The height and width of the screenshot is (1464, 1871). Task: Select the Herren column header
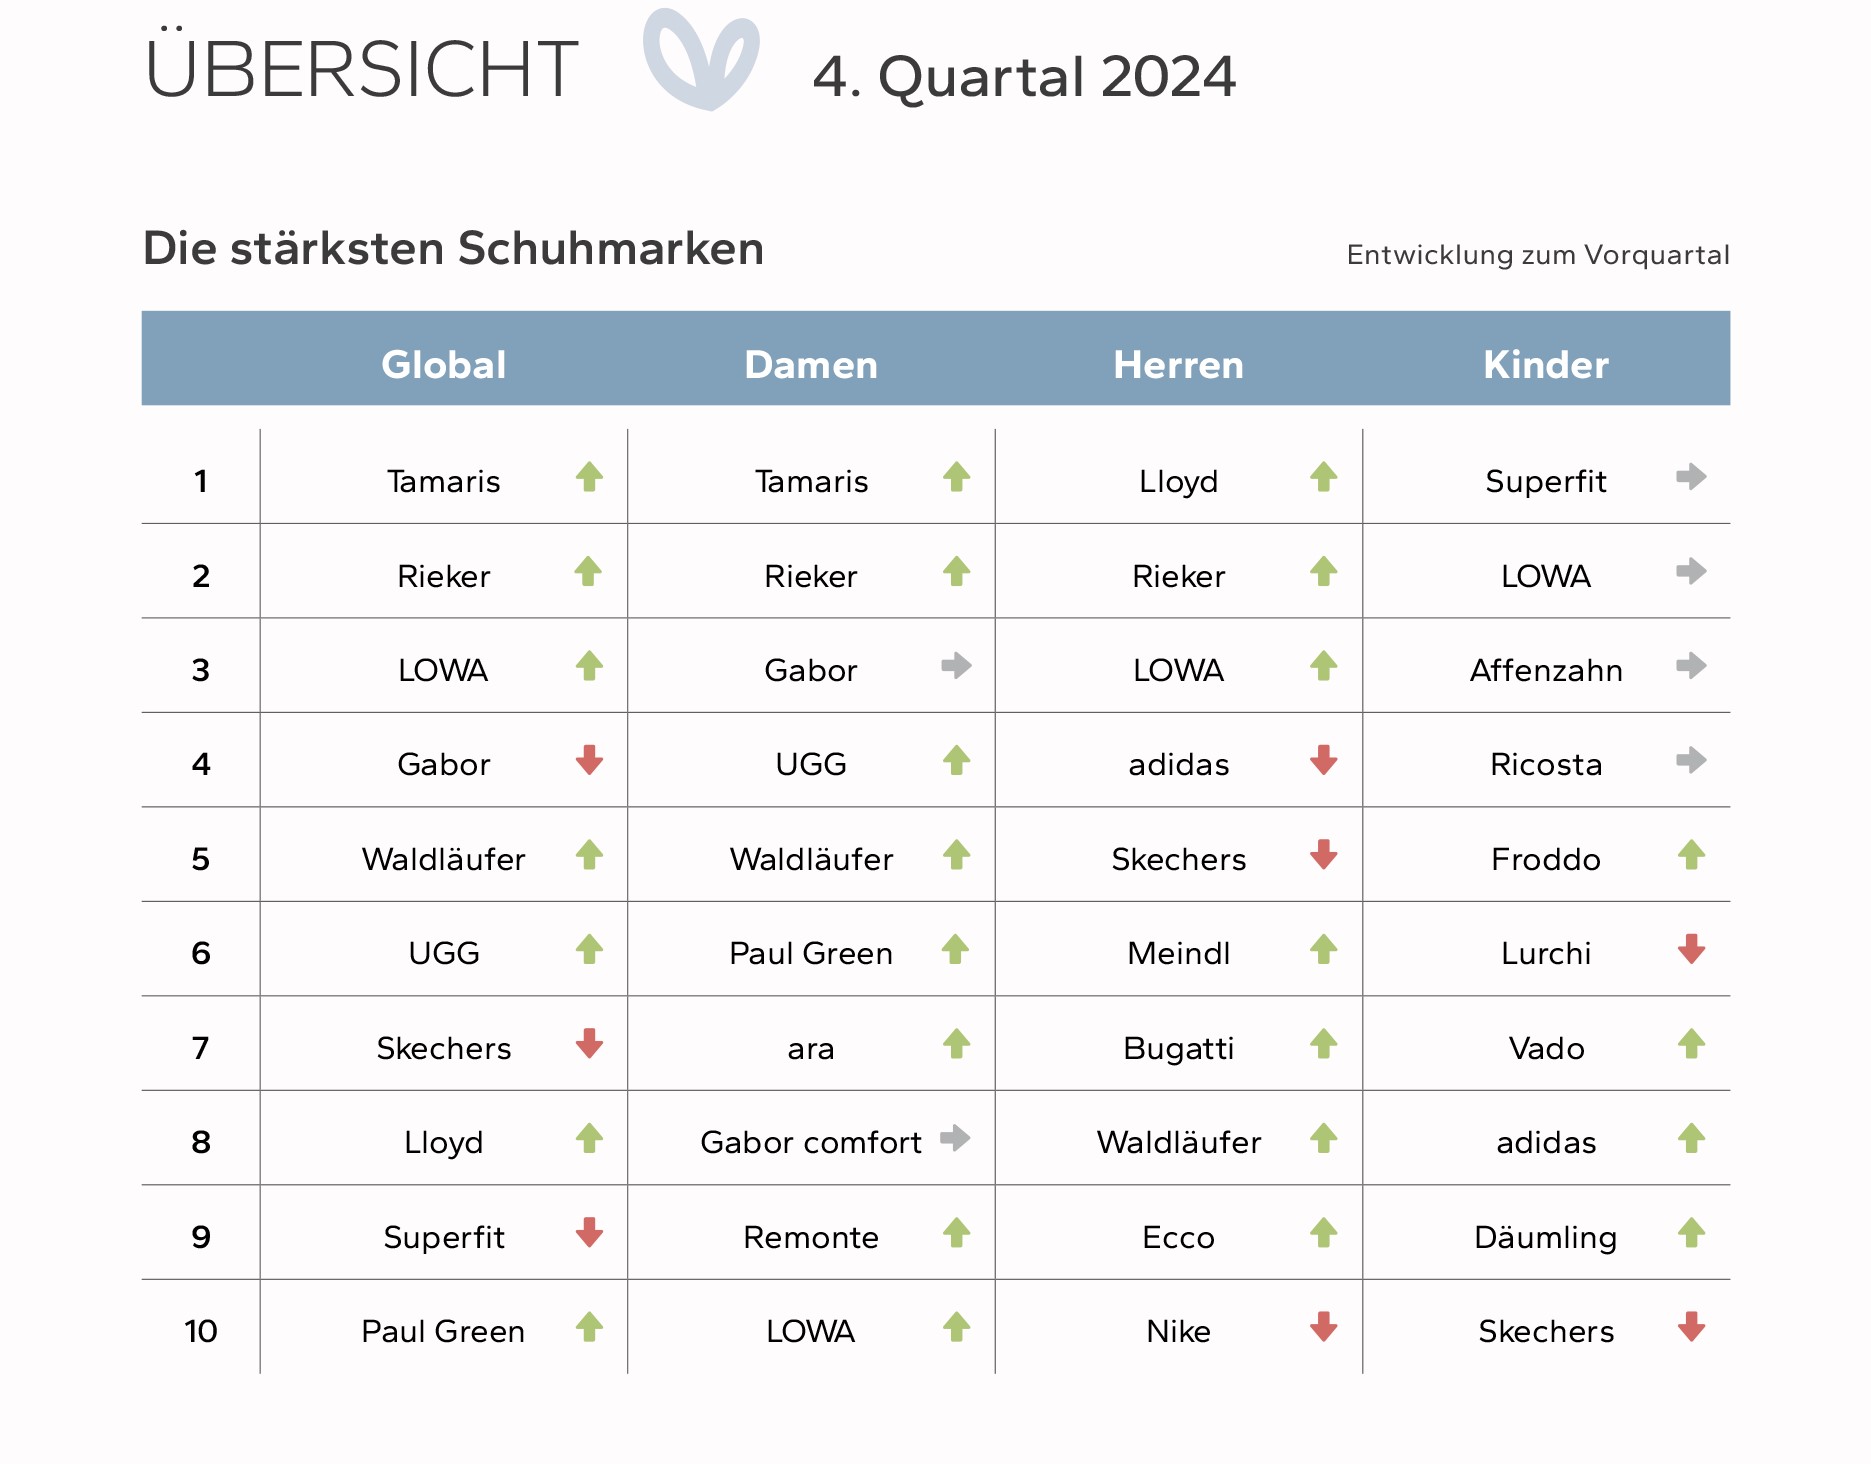[x=1178, y=365]
